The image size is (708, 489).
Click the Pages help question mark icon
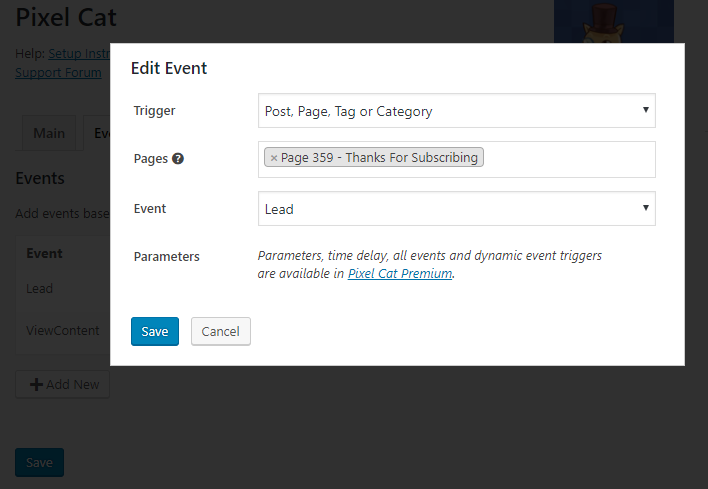point(178,158)
